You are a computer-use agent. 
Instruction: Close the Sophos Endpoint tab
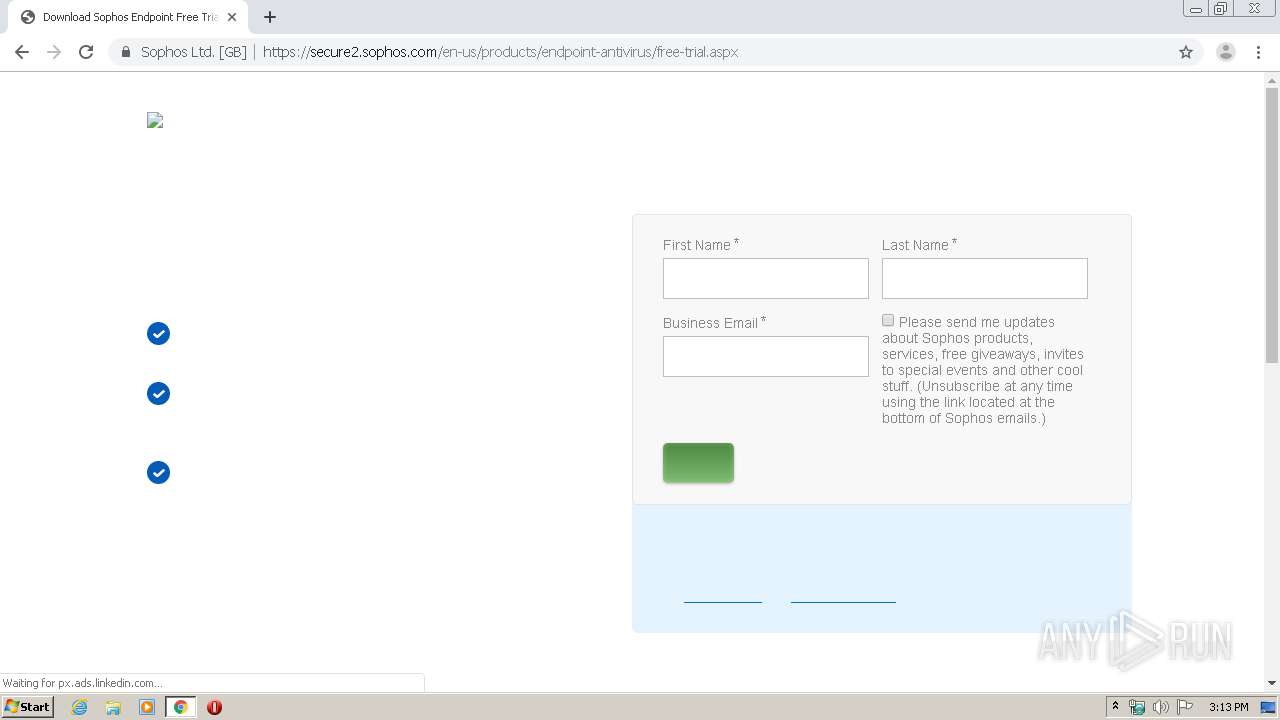click(232, 17)
